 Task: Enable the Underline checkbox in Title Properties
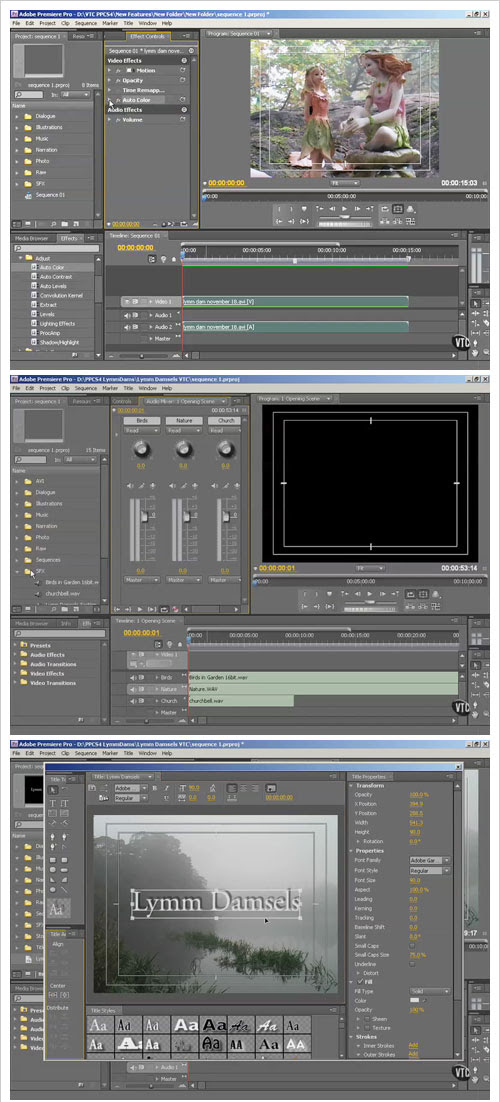(412, 964)
